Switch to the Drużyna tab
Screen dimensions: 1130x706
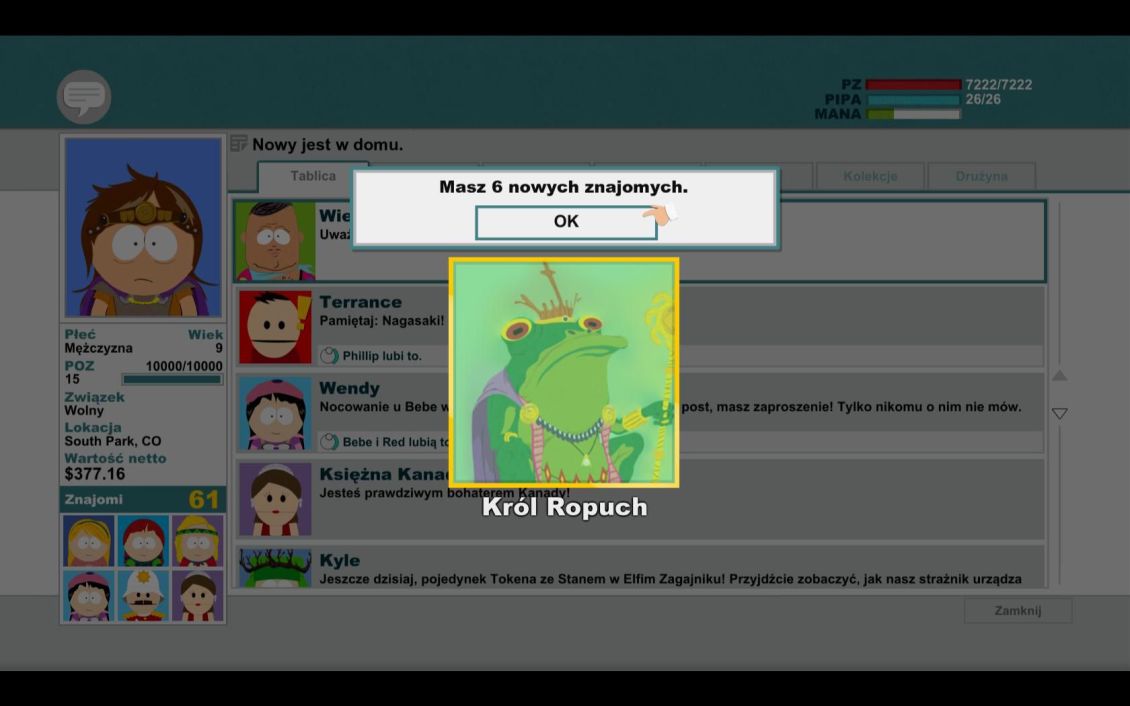point(981,176)
